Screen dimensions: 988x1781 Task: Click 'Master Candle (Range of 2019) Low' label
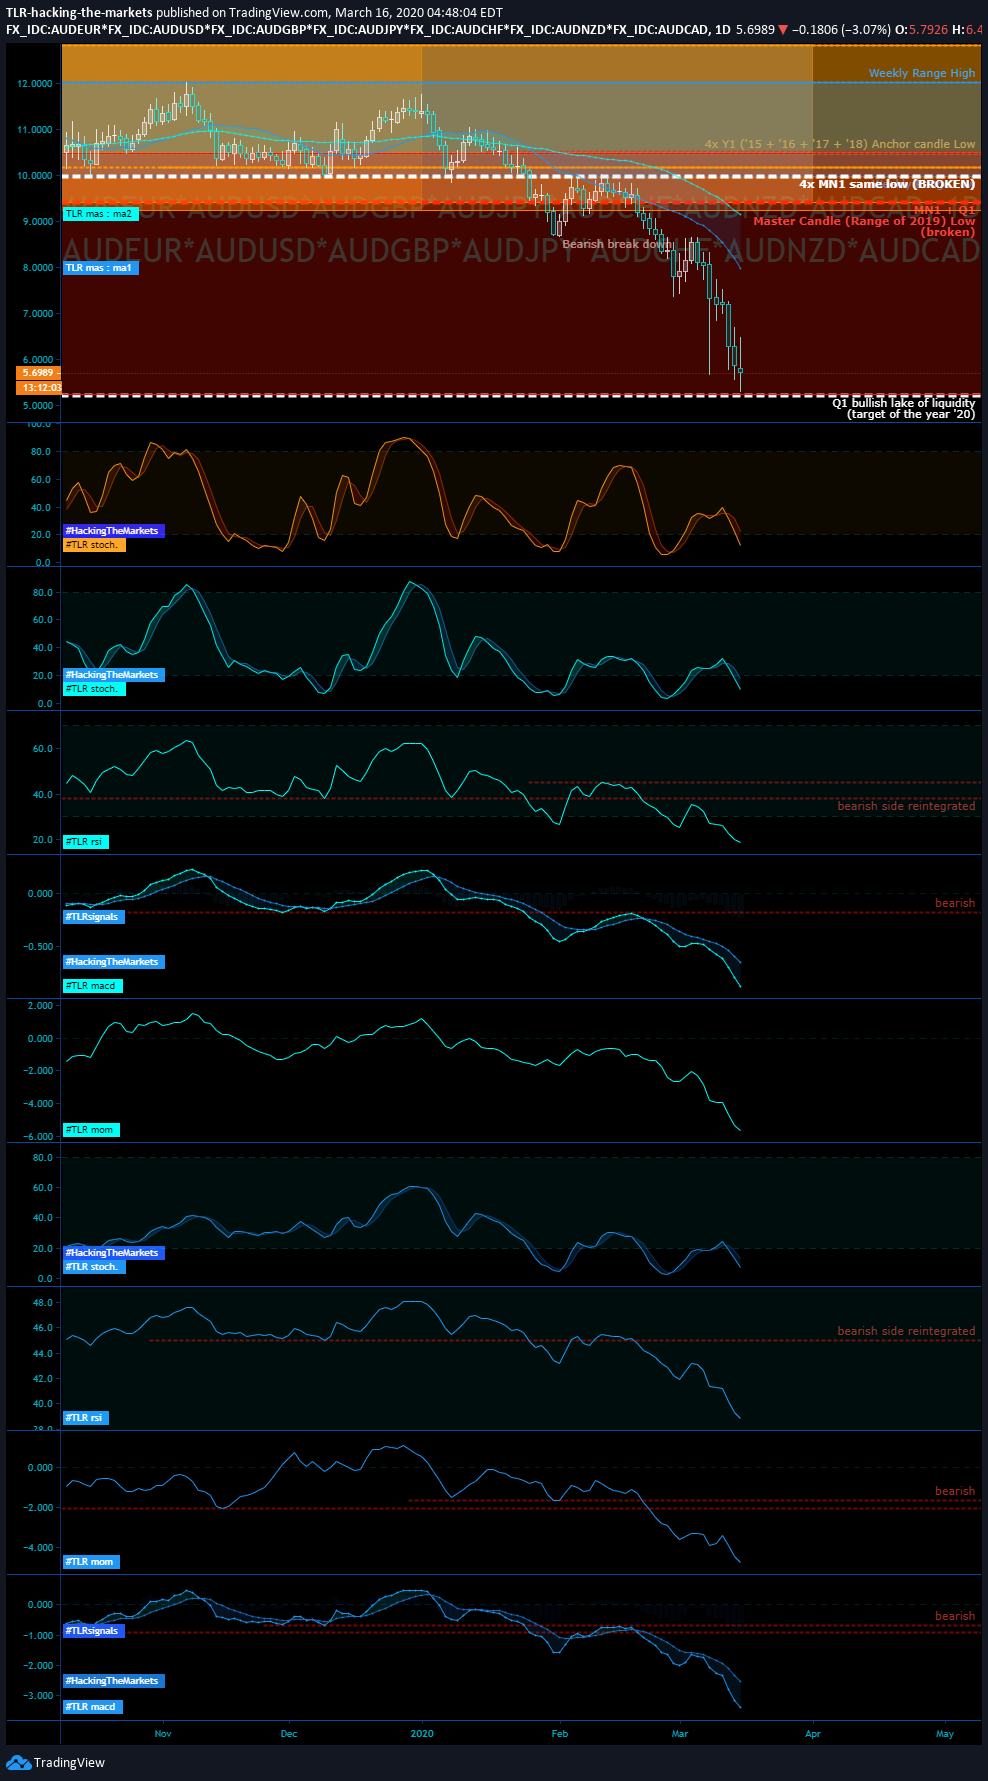pos(864,221)
